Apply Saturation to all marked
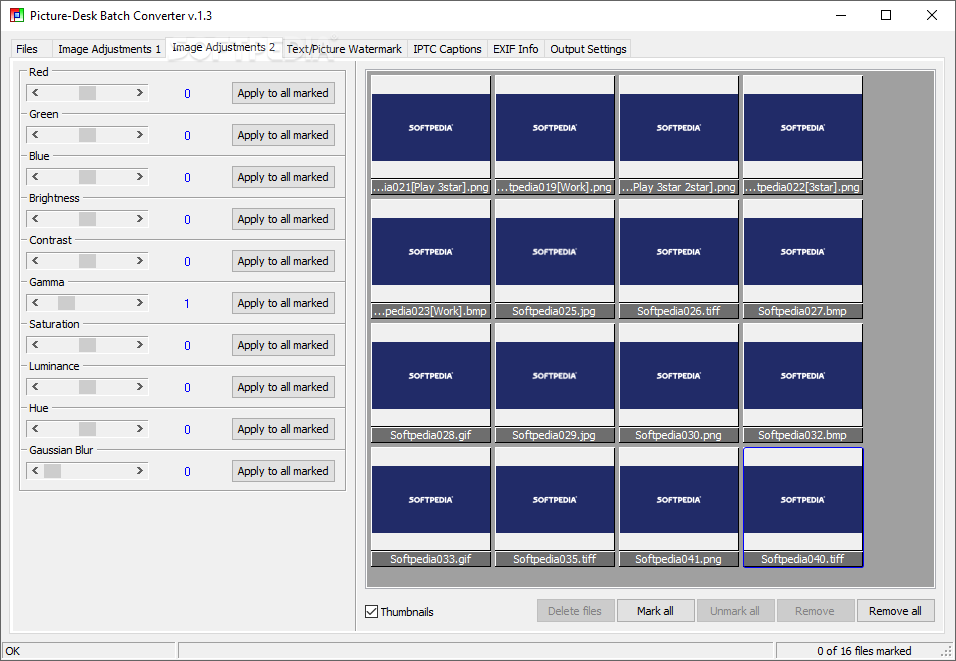 283,345
